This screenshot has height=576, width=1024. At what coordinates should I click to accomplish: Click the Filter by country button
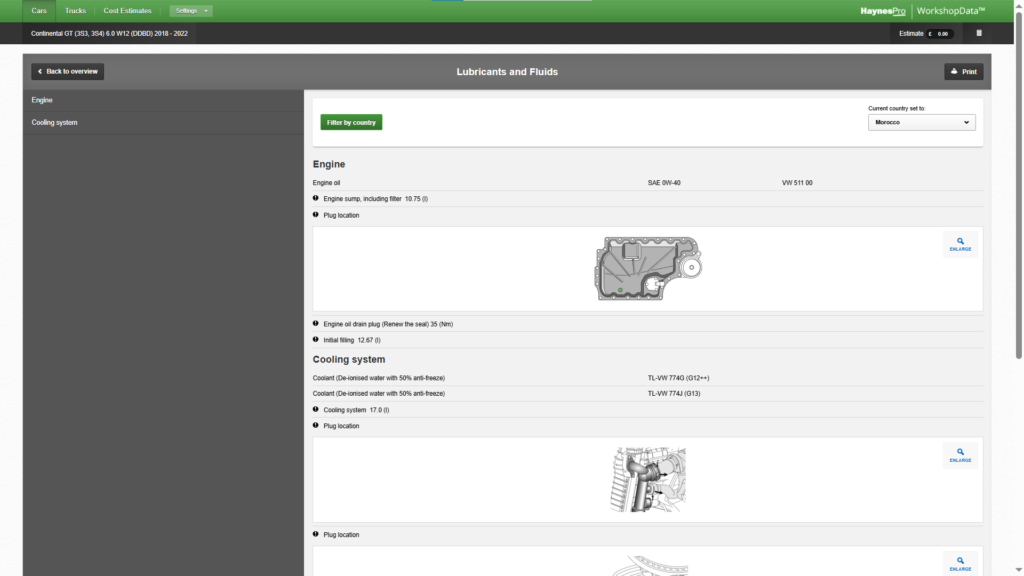(351, 122)
